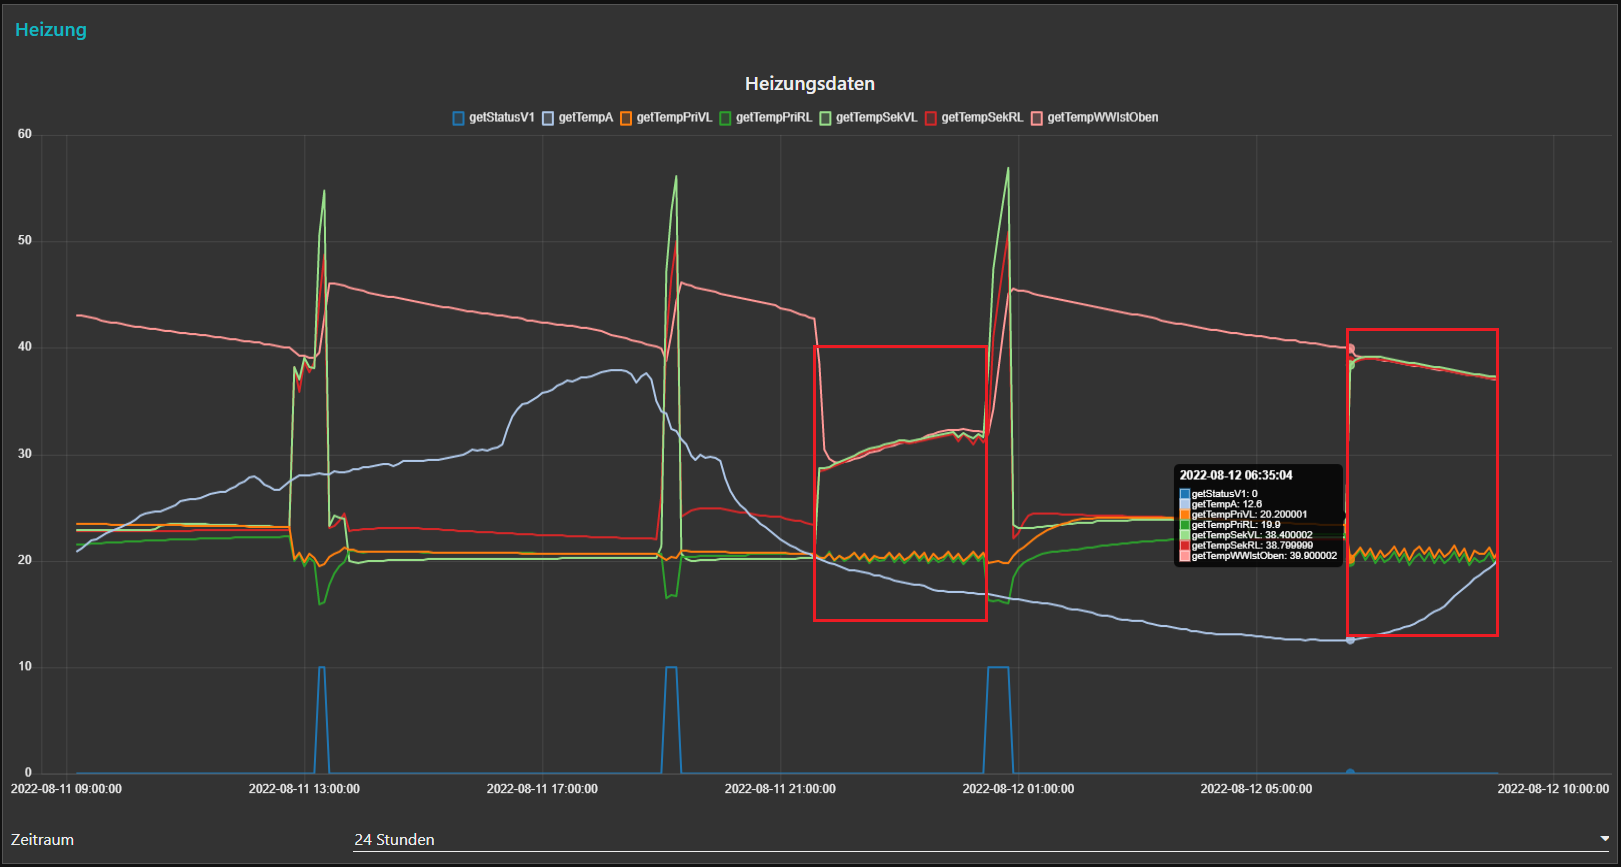This screenshot has width=1621, height=867.
Task: Click x-axis label 2022-08-12 01:00:00
Action: (x=1018, y=789)
